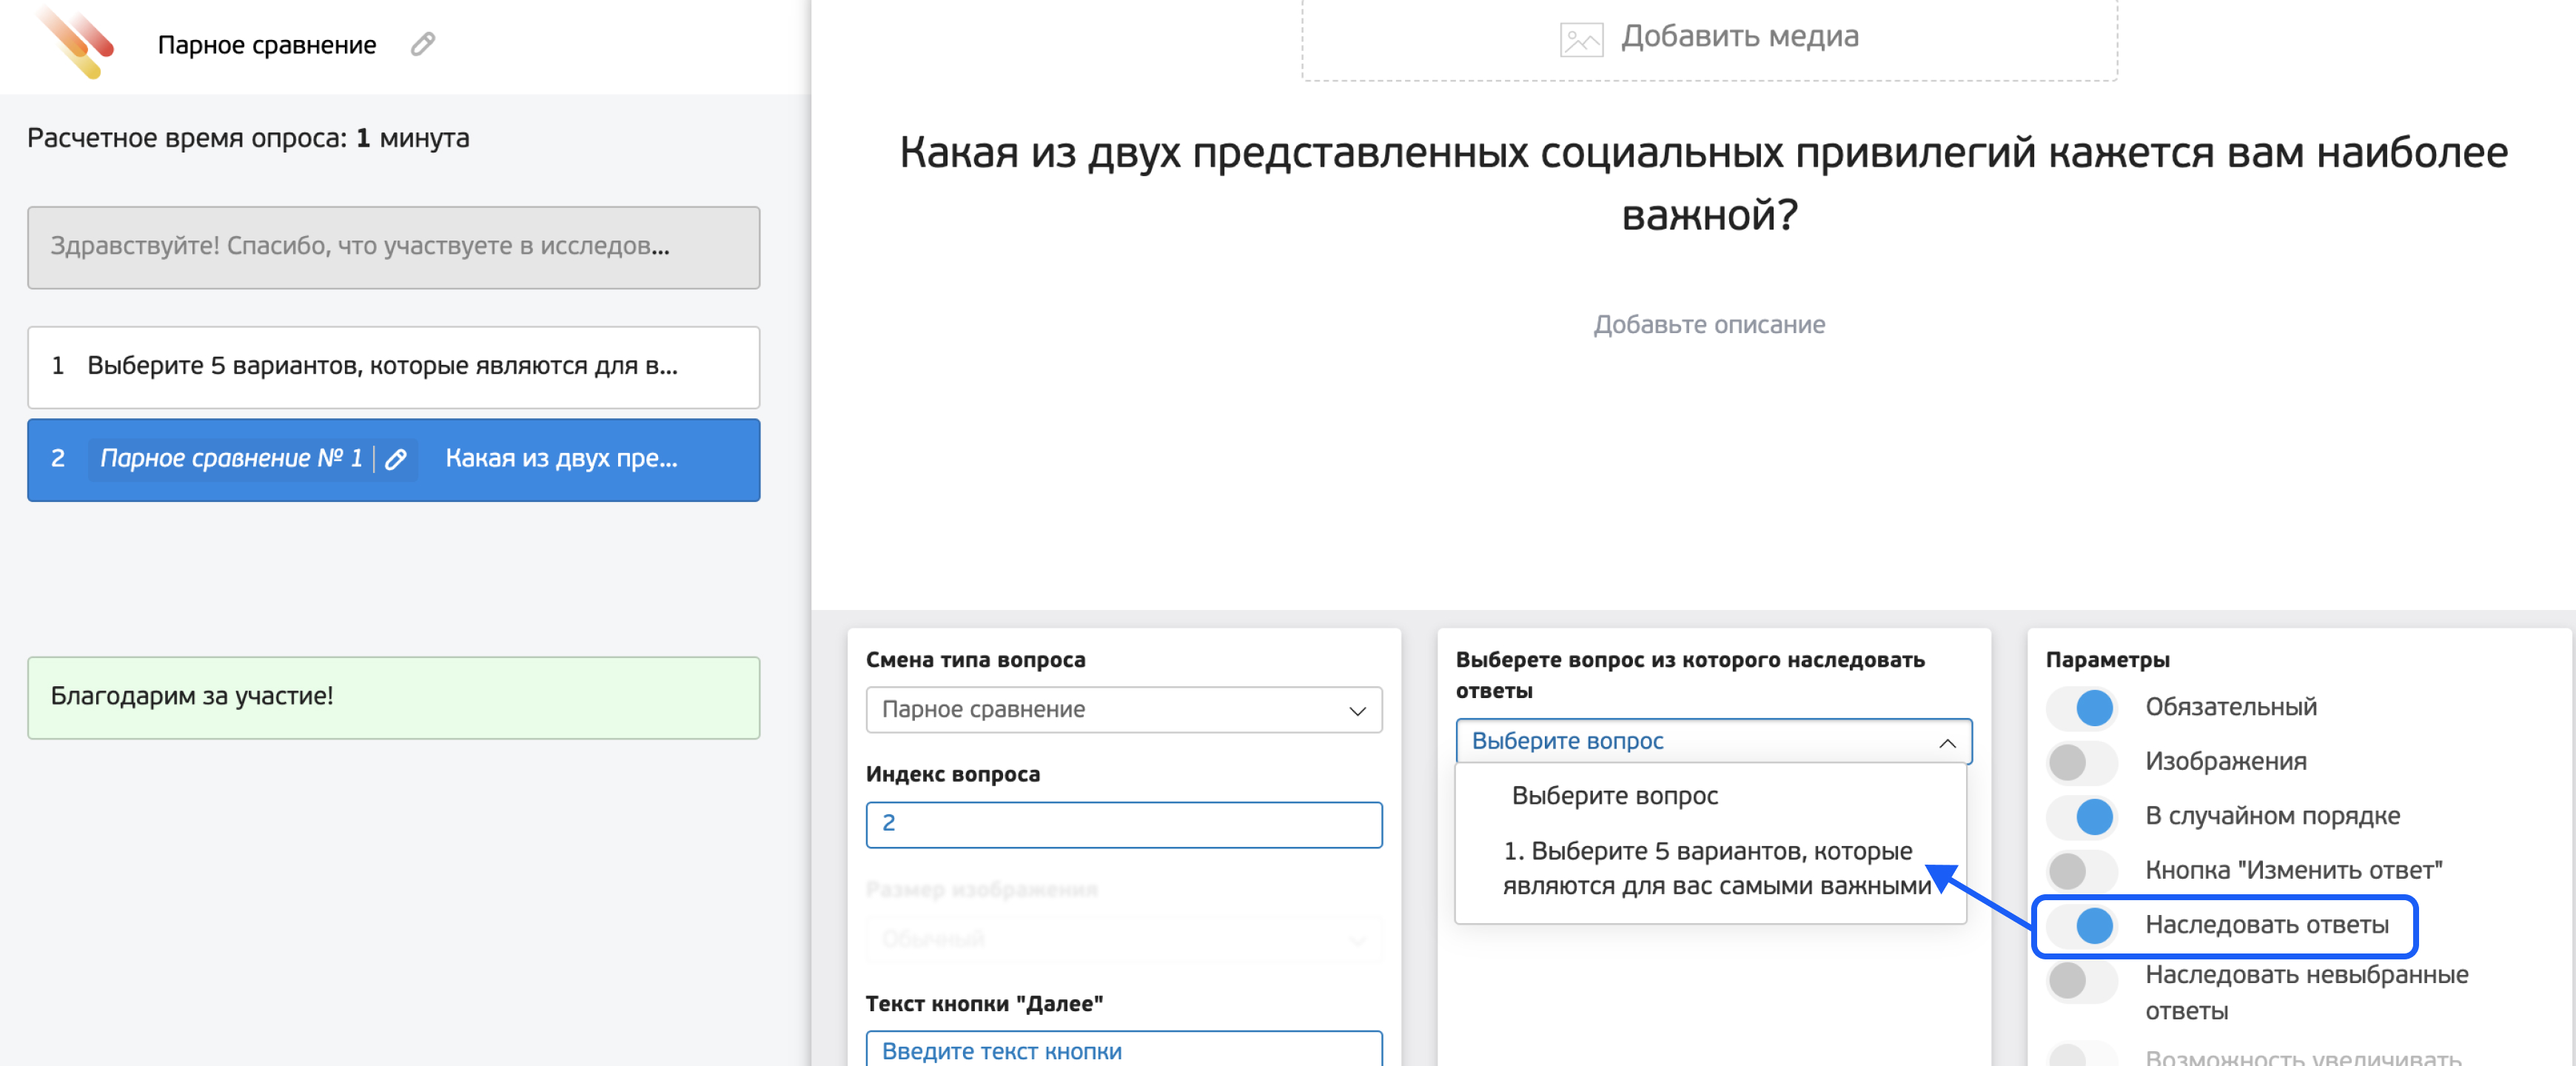Click the Текст кнопки "Далее" input
This screenshot has height=1066, width=2576.
tap(1123, 1050)
